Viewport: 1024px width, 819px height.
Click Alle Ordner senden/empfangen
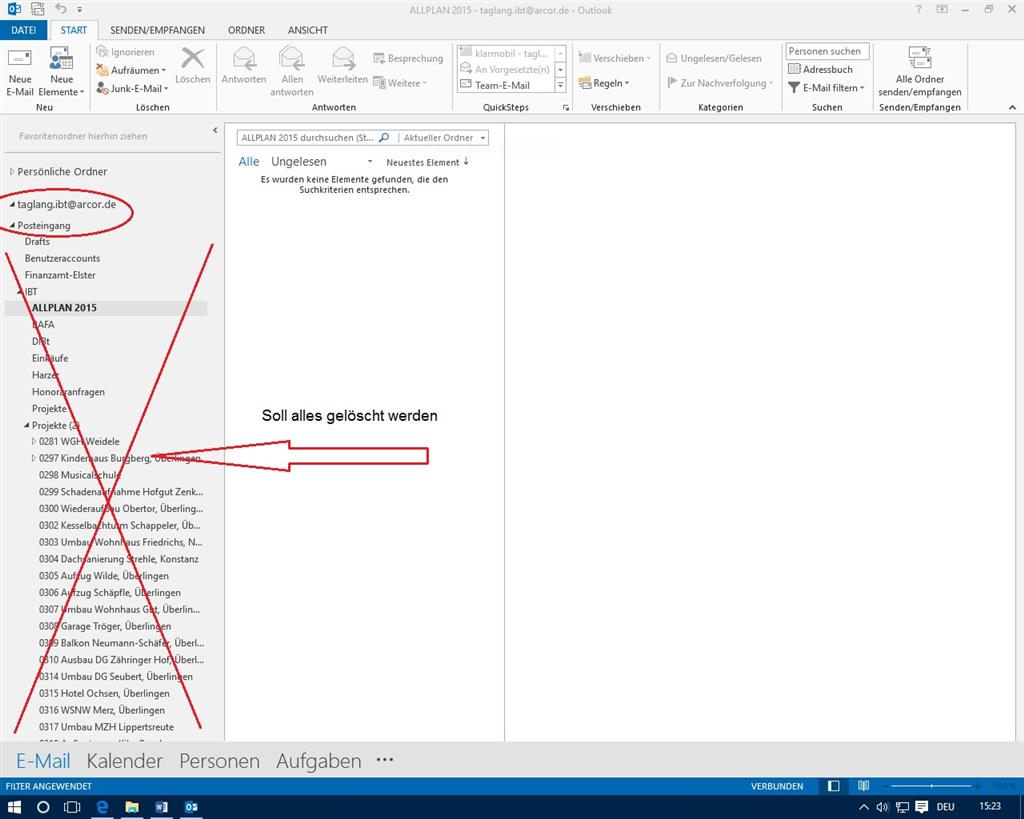point(920,72)
